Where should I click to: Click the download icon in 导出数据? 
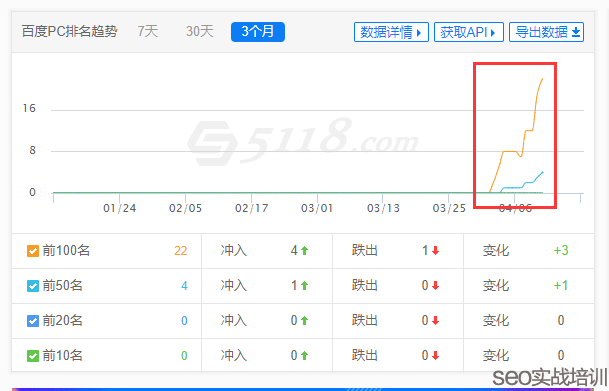coord(576,32)
